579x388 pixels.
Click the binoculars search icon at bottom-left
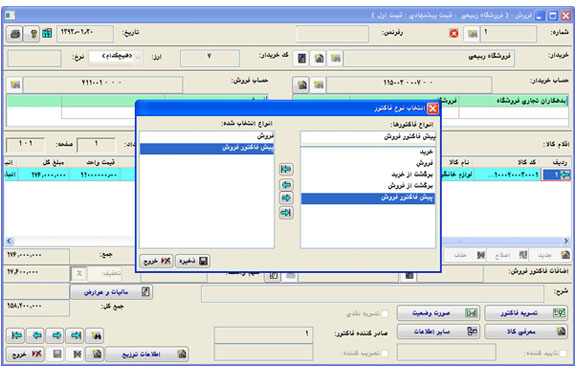click(96, 336)
